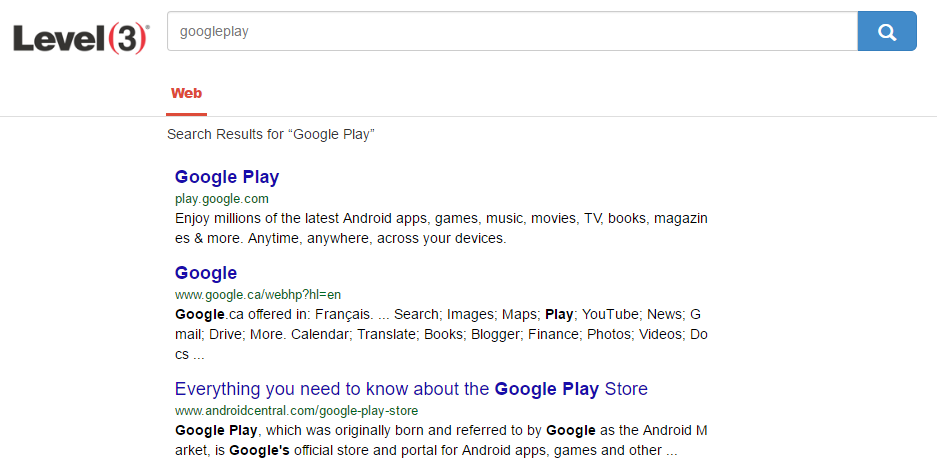
Task: Open Everything you need to know about Google Play Store
Action: click(x=411, y=389)
